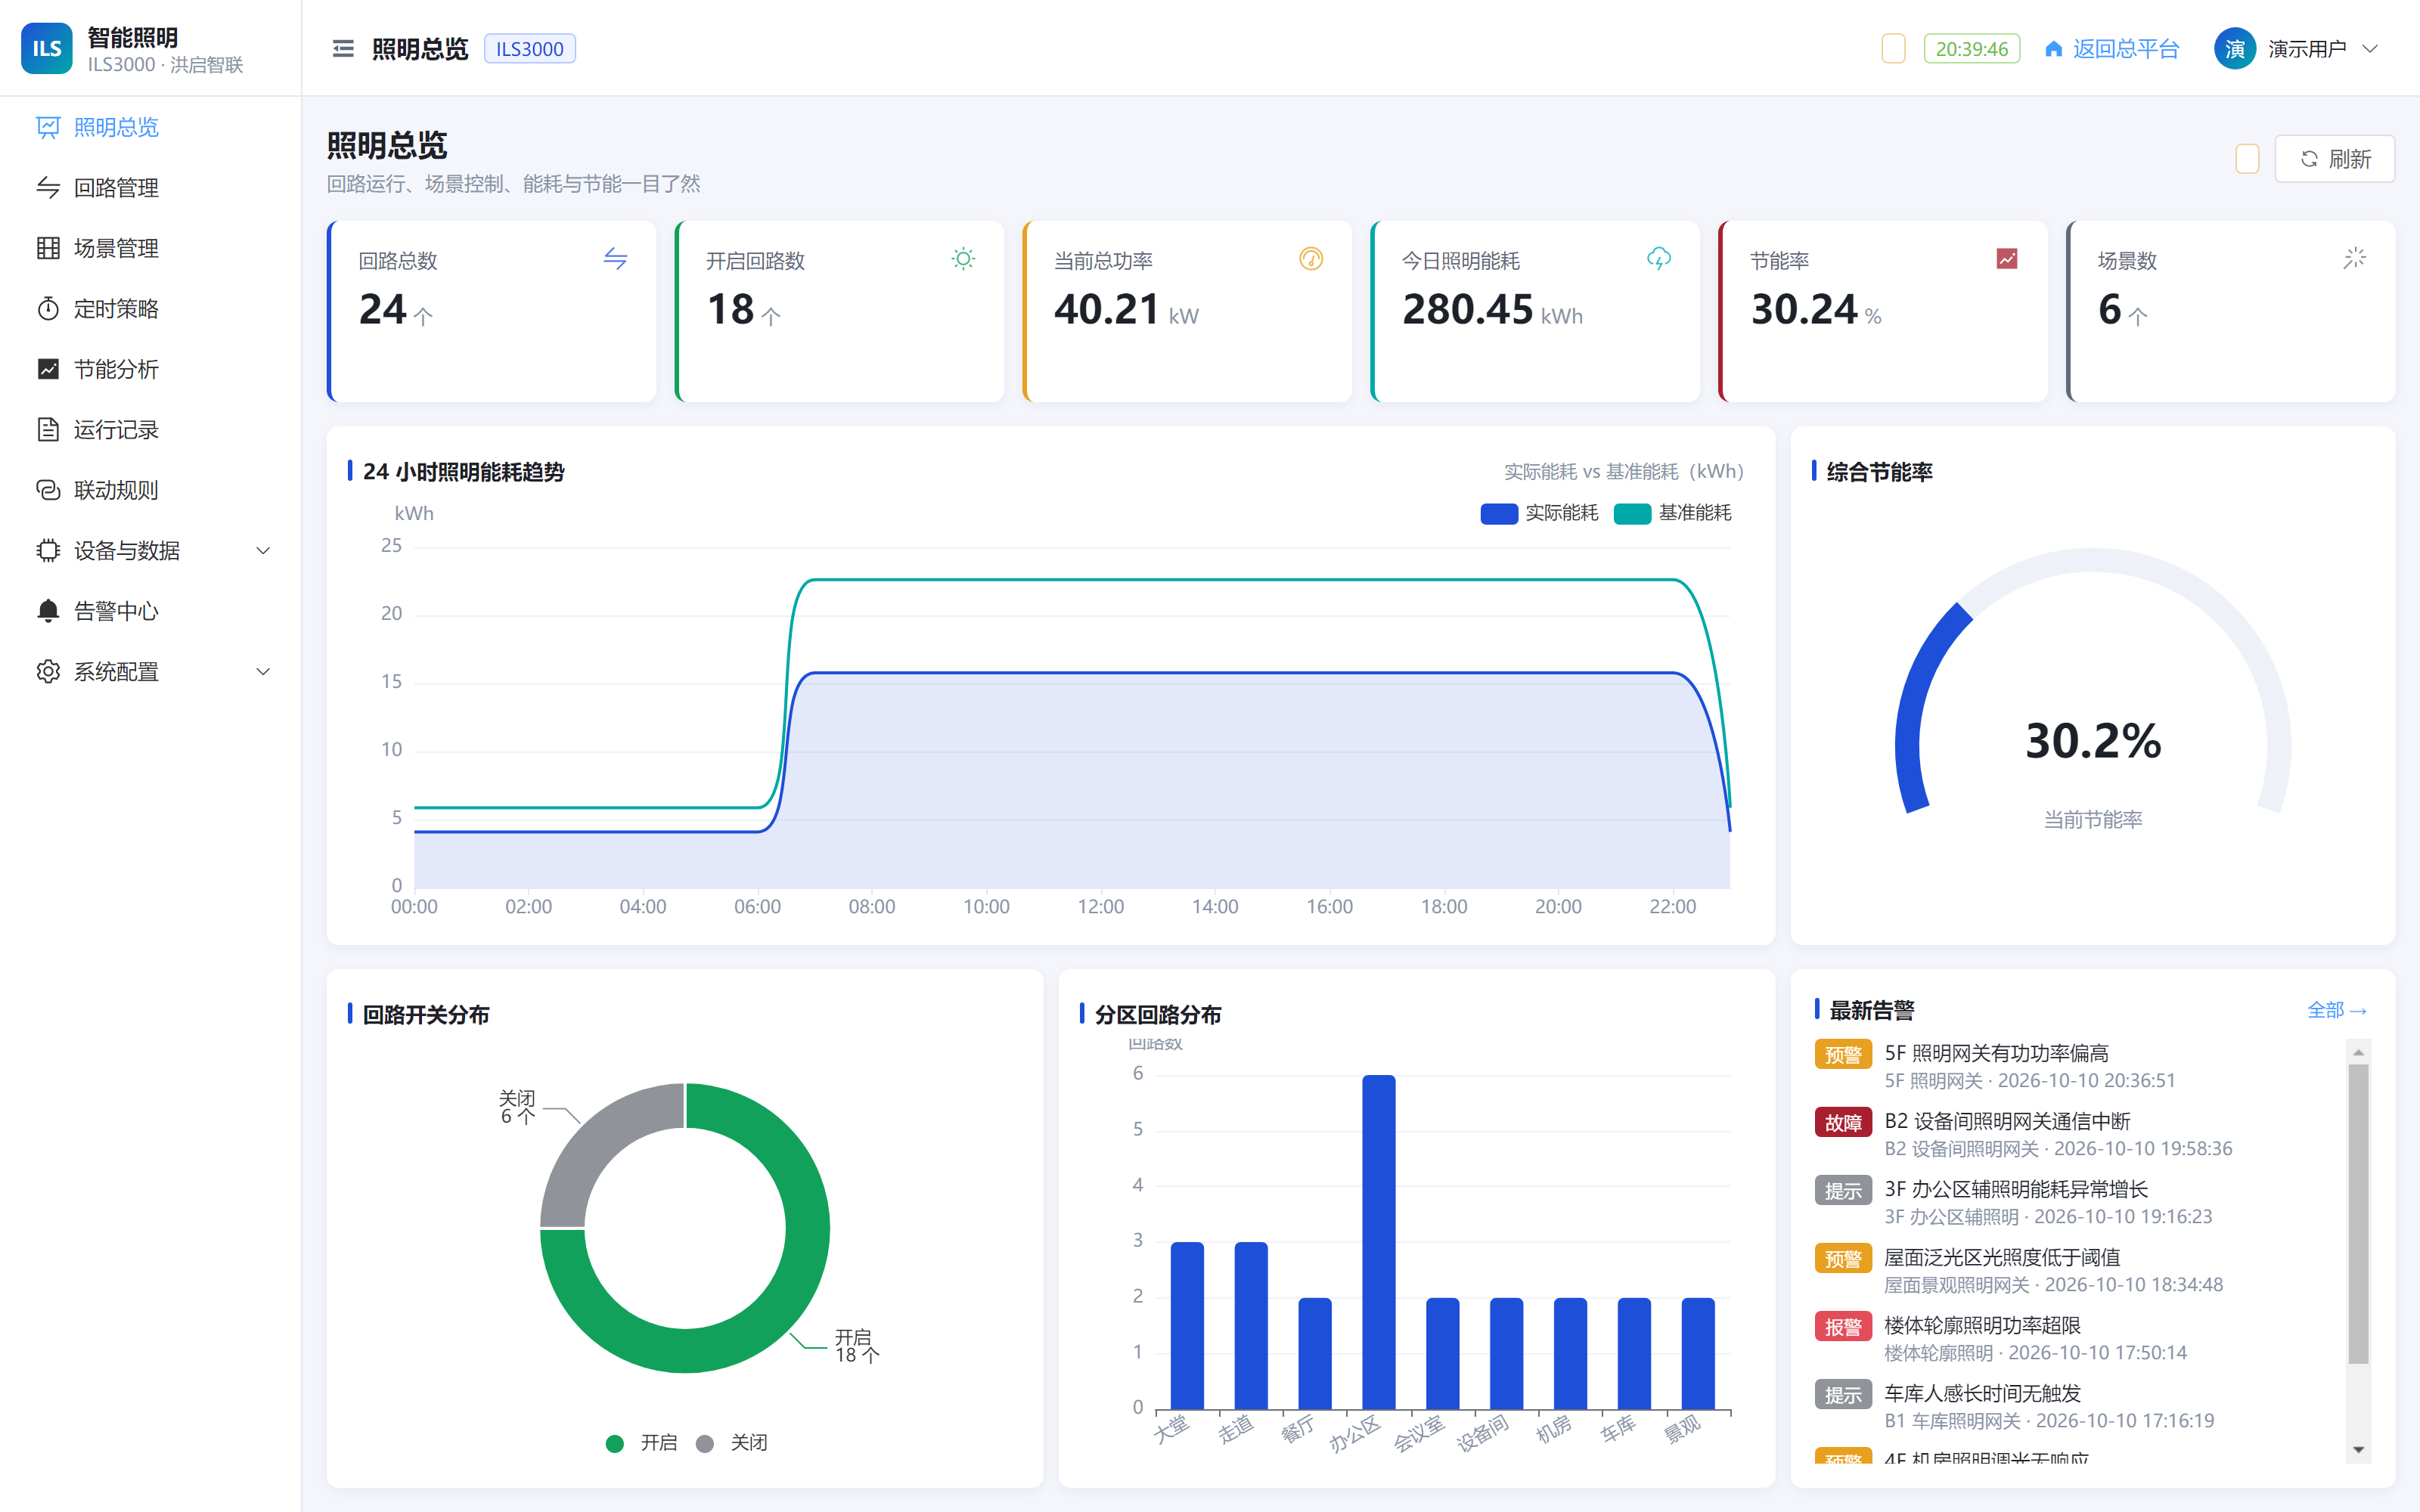Expand the 系统配置 submenu
The width and height of the screenshot is (2420, 1512).
point(263,672)
